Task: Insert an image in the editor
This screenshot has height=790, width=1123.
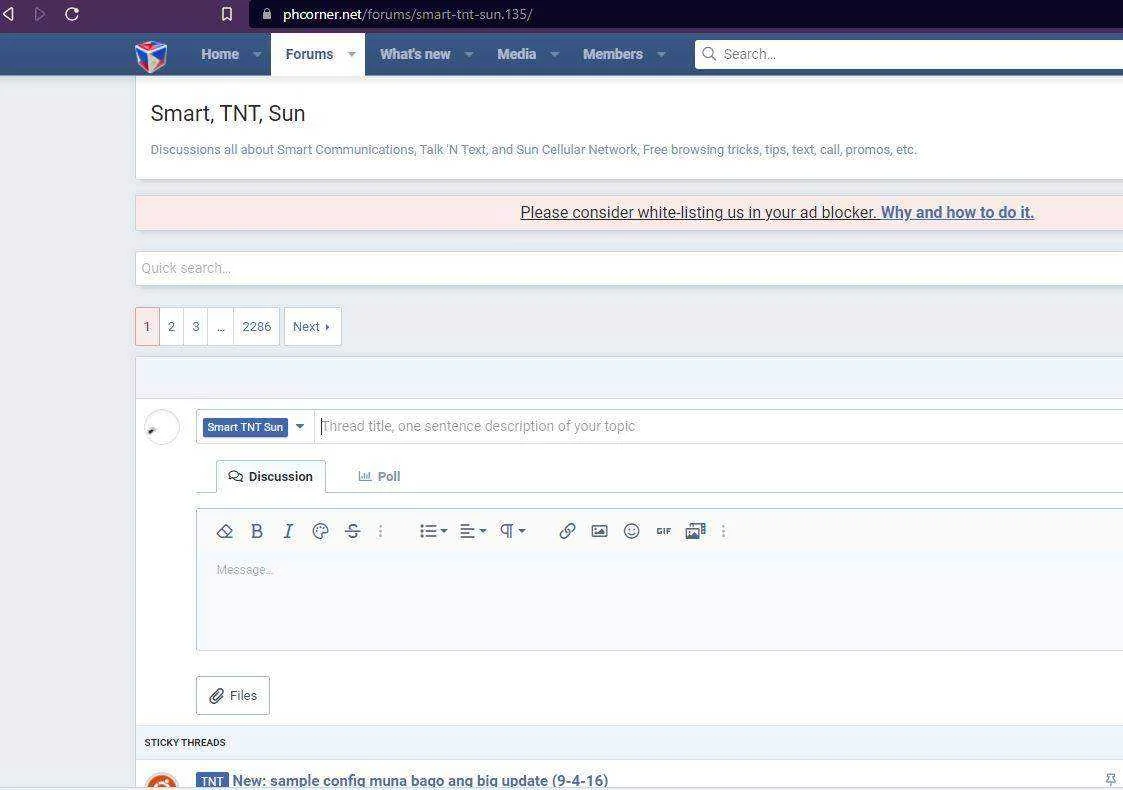Action: [599, 531]
